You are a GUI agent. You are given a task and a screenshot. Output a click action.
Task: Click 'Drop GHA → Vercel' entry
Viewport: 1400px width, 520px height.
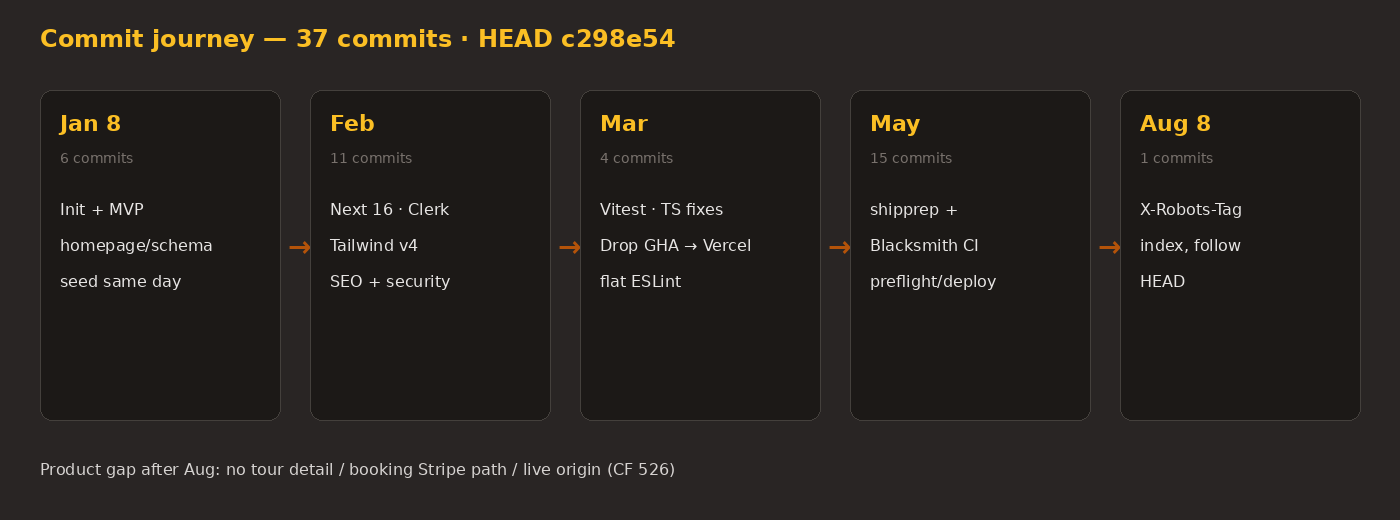pyautogui.click(x=675, y=246)
